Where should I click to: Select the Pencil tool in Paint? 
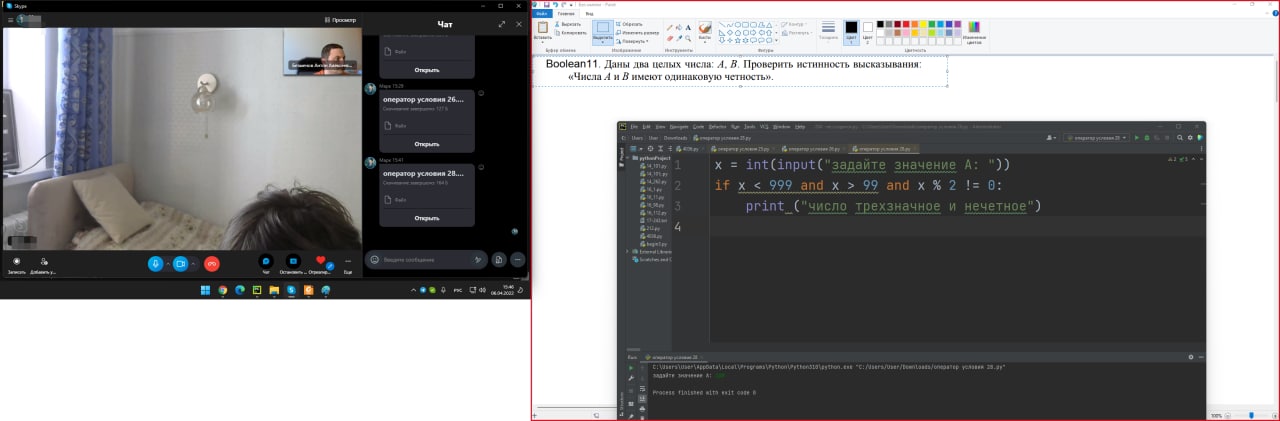click(x=670, y=28)
